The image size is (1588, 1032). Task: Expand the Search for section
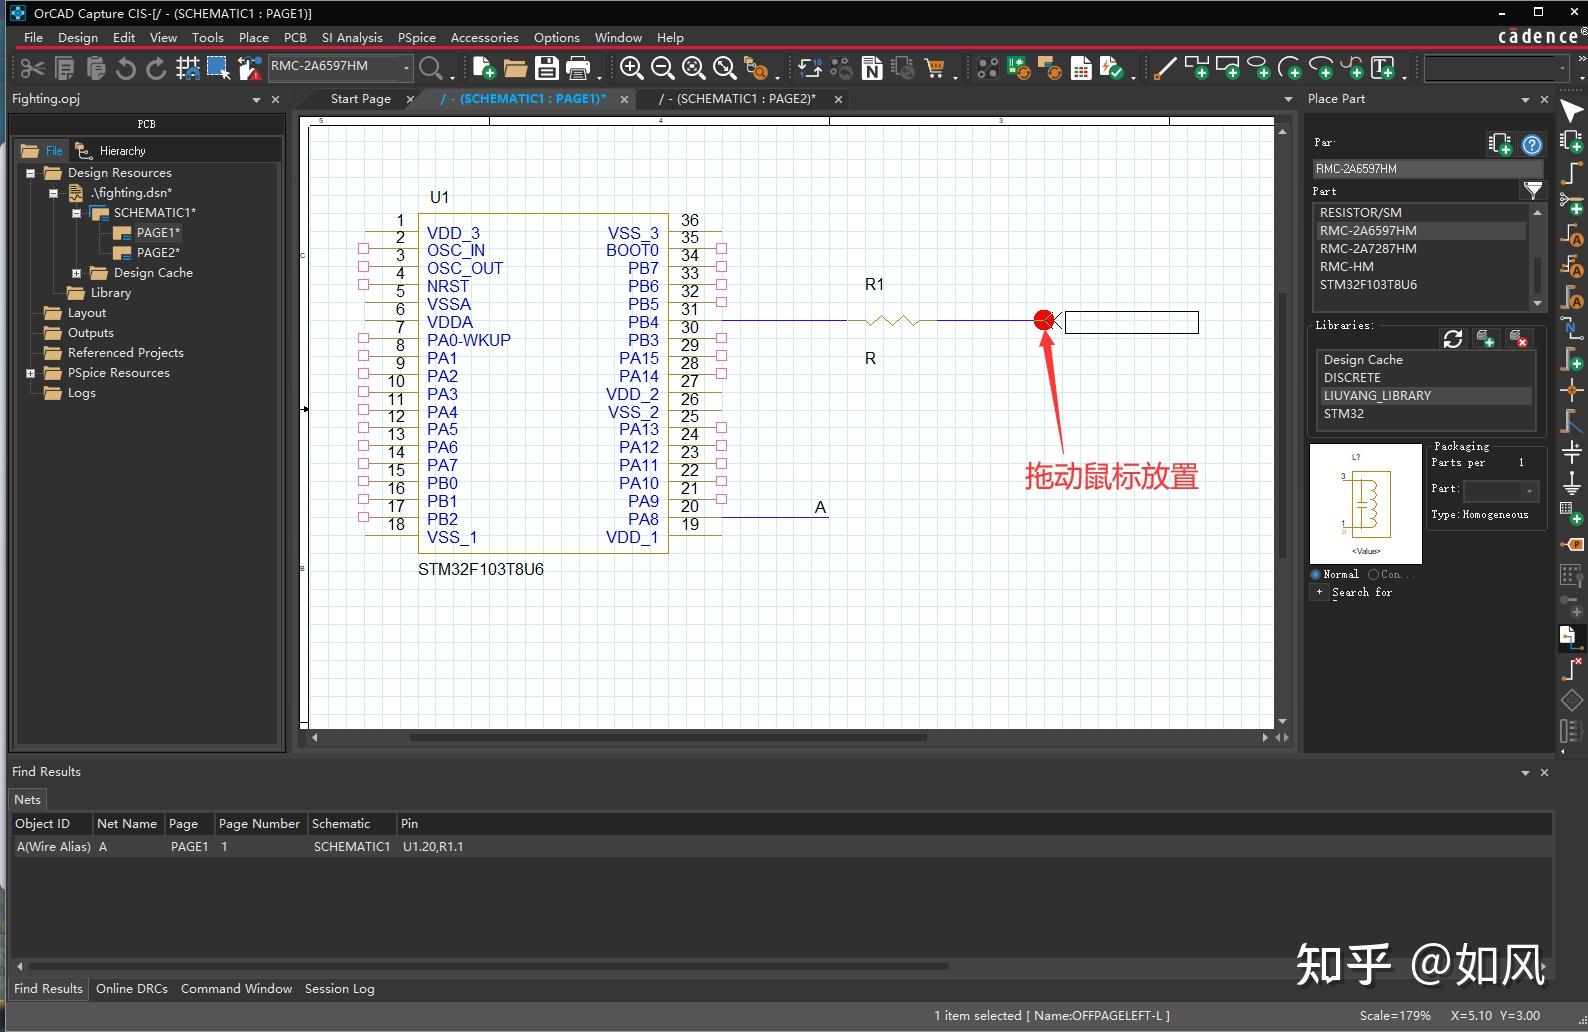coord(1319,592)
